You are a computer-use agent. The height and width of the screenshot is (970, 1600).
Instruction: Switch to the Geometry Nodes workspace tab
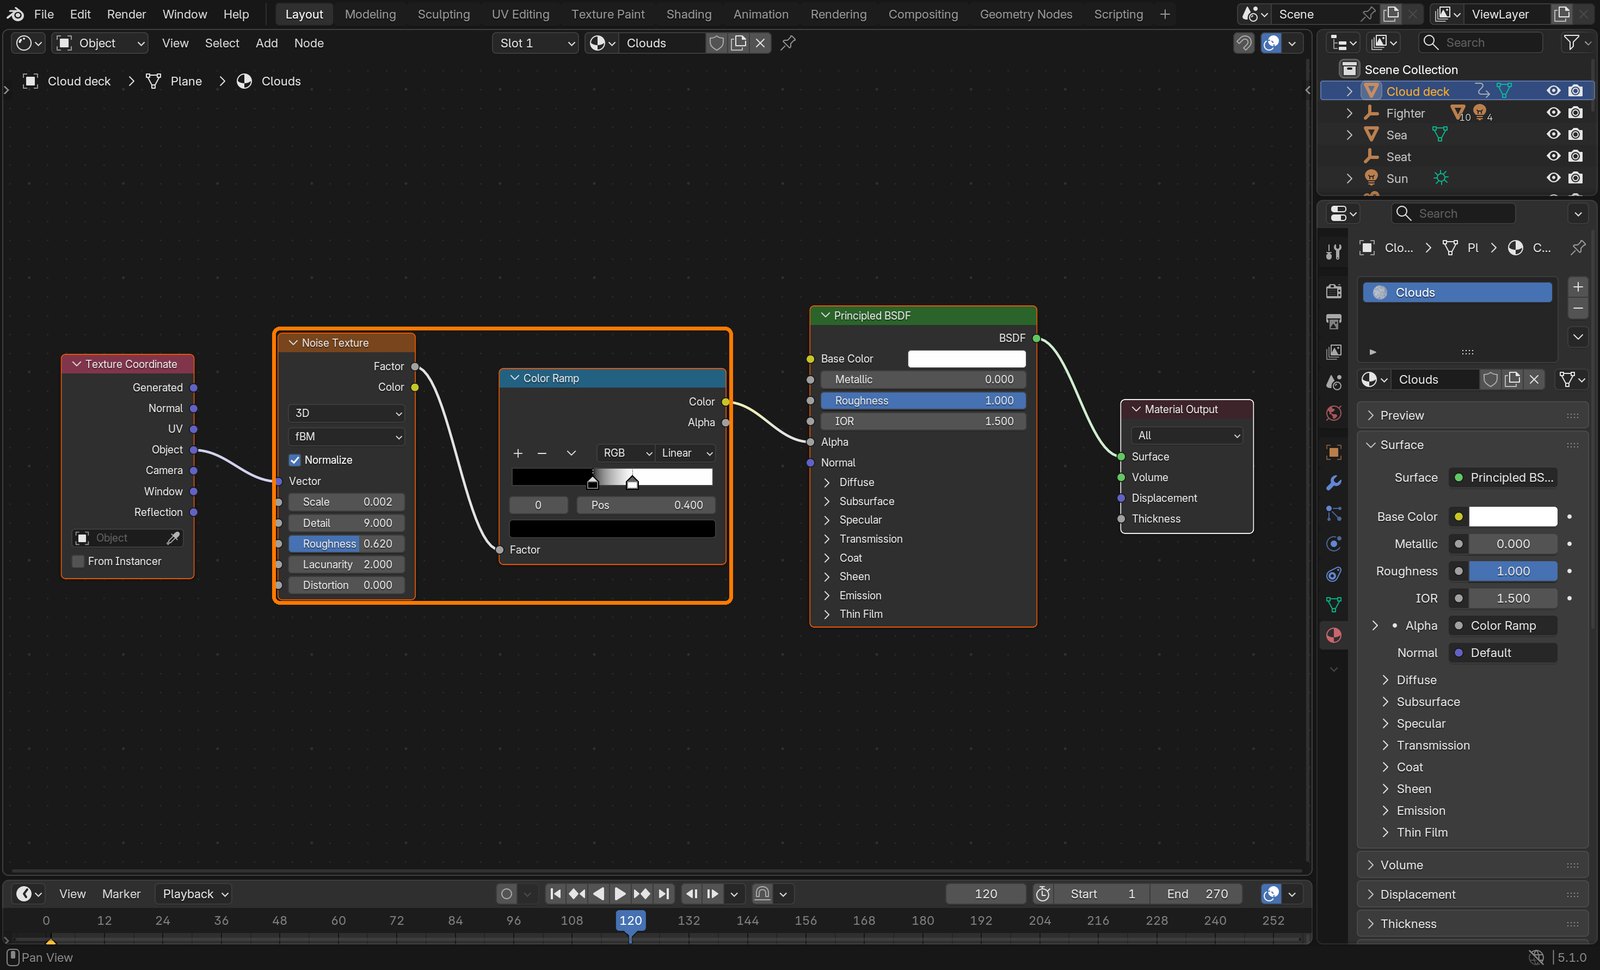(1026, 14)
